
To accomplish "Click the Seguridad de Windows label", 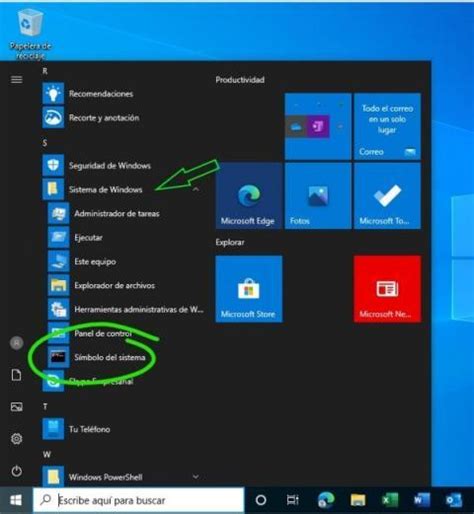I will click(x=110, y=165).
